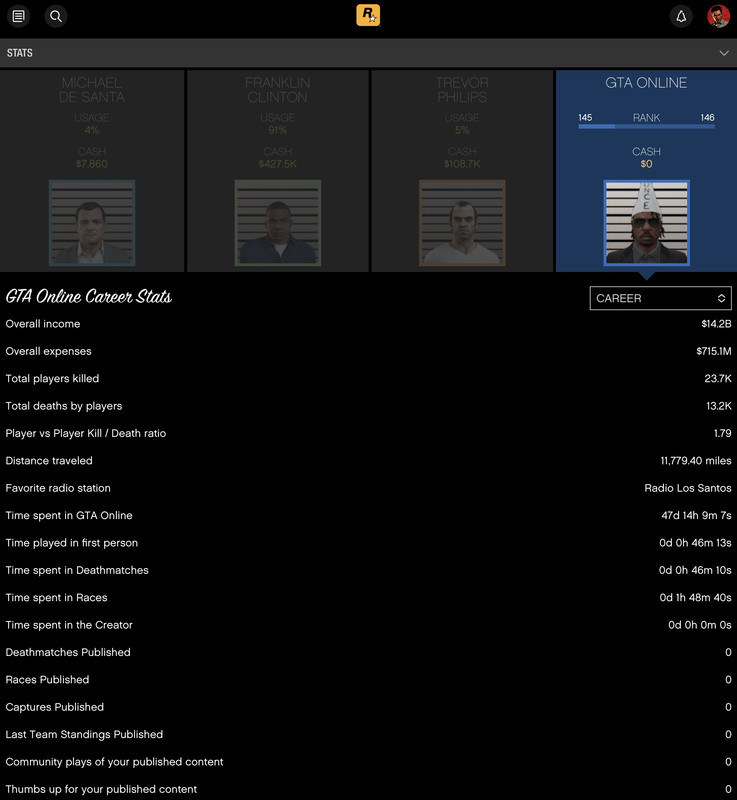737x800 pixels.
Task: Open the search magnifier icon
Action: 56,16
